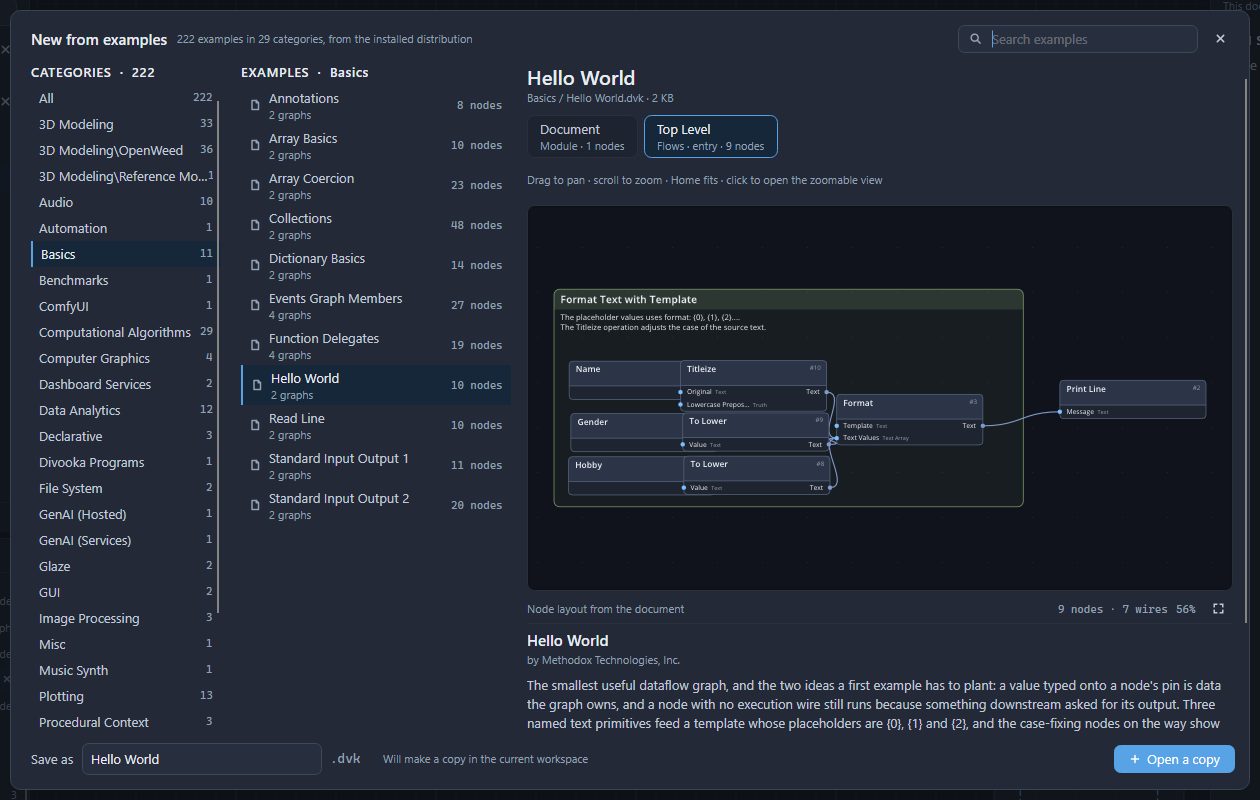Click the file icon beside Array Coercion

coord(255,185)
